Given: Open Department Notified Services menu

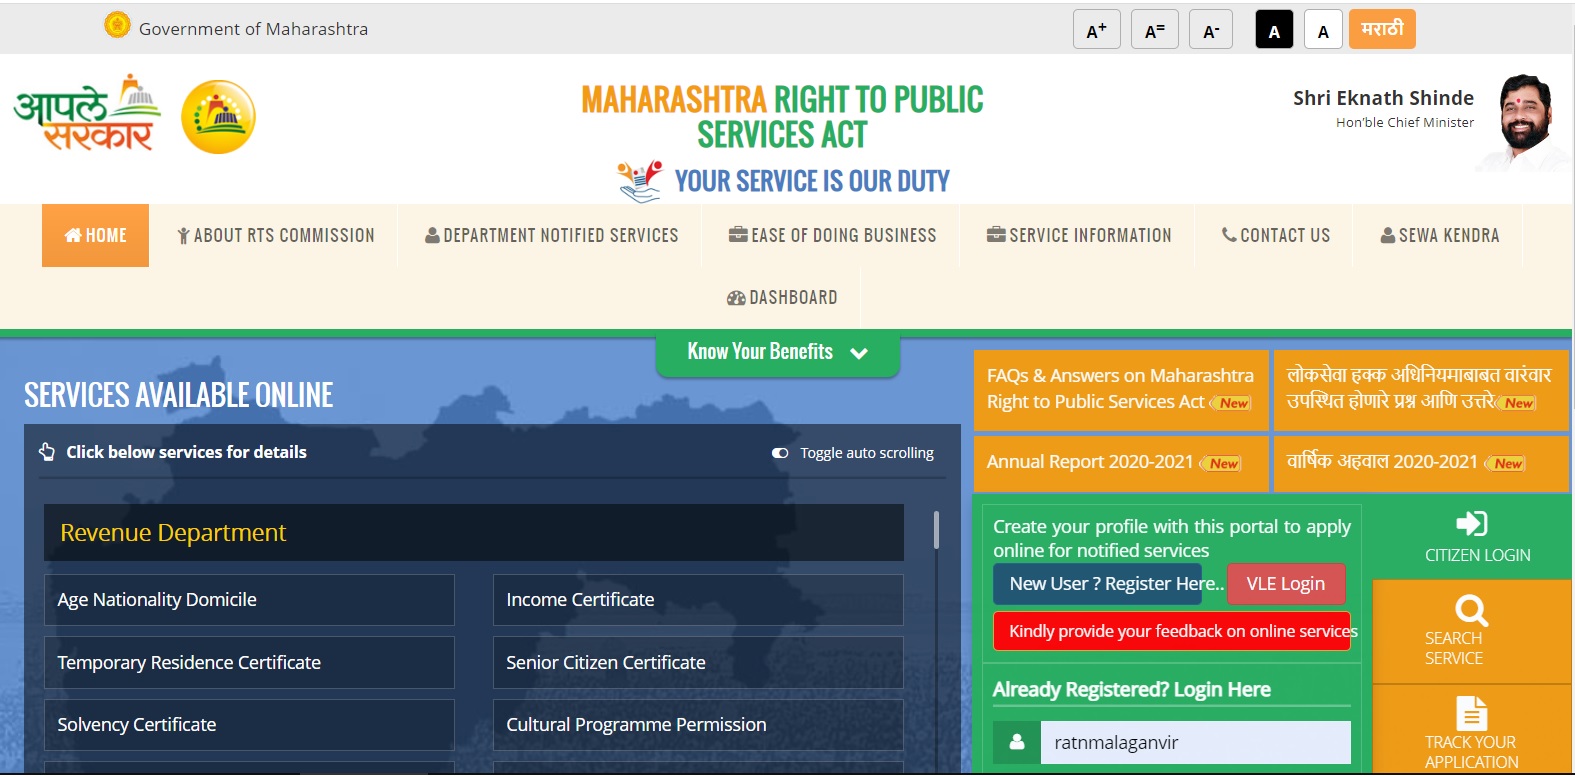Looking at the screenshot, I should tap(552, 235).
